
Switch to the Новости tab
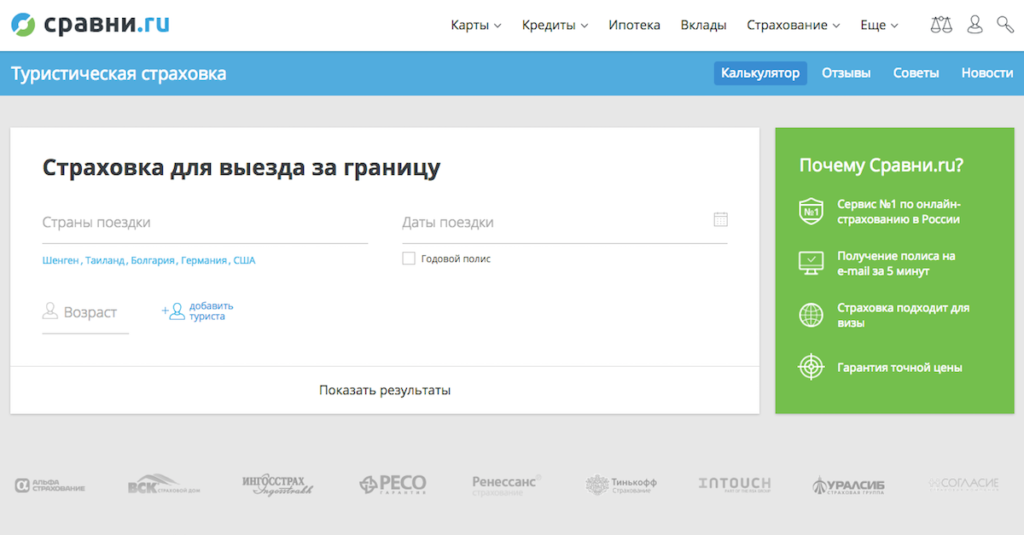[x=987, y=73]
